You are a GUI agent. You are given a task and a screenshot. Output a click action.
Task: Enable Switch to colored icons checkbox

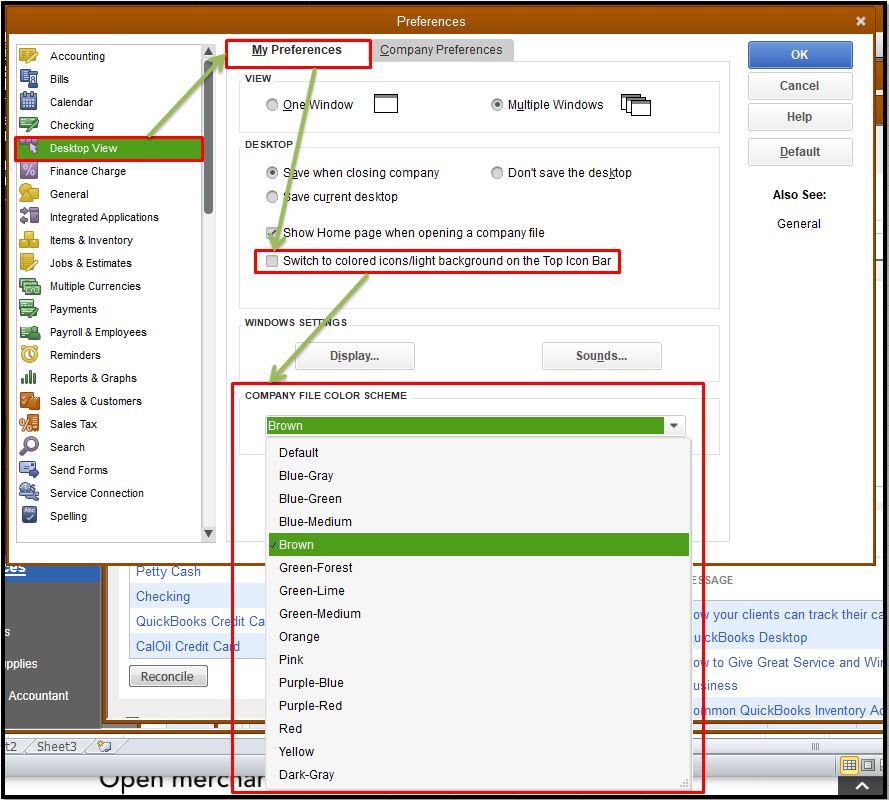(x=272, y=261)
